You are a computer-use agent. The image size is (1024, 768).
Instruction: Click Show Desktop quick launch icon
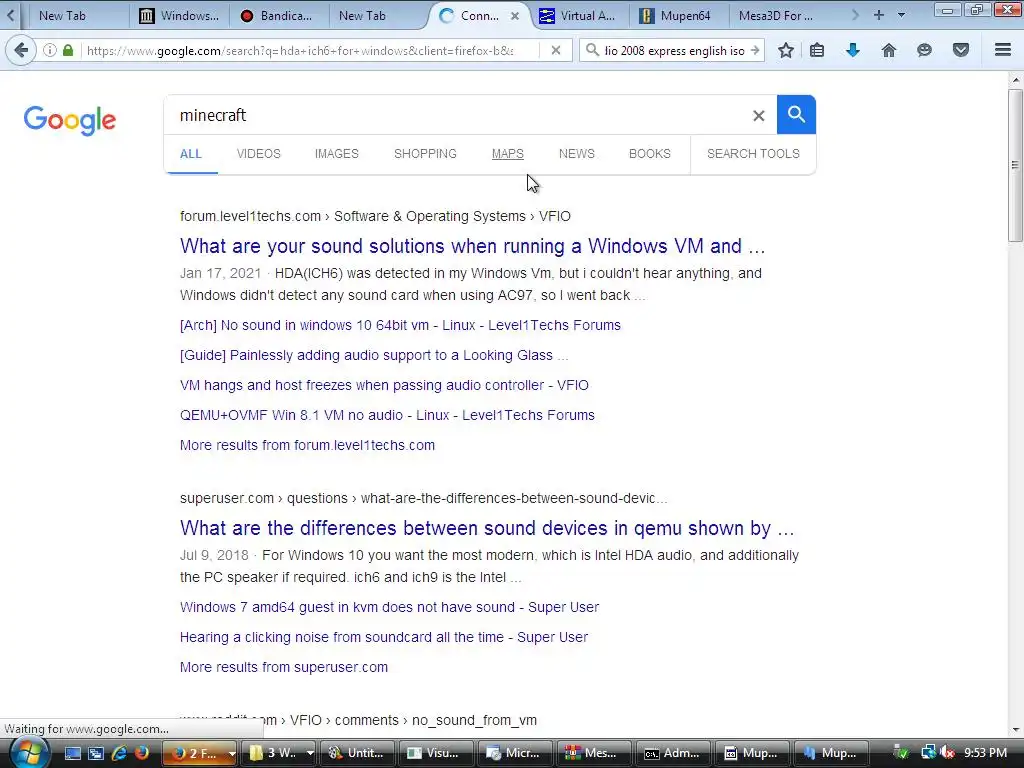pos(72,753)
